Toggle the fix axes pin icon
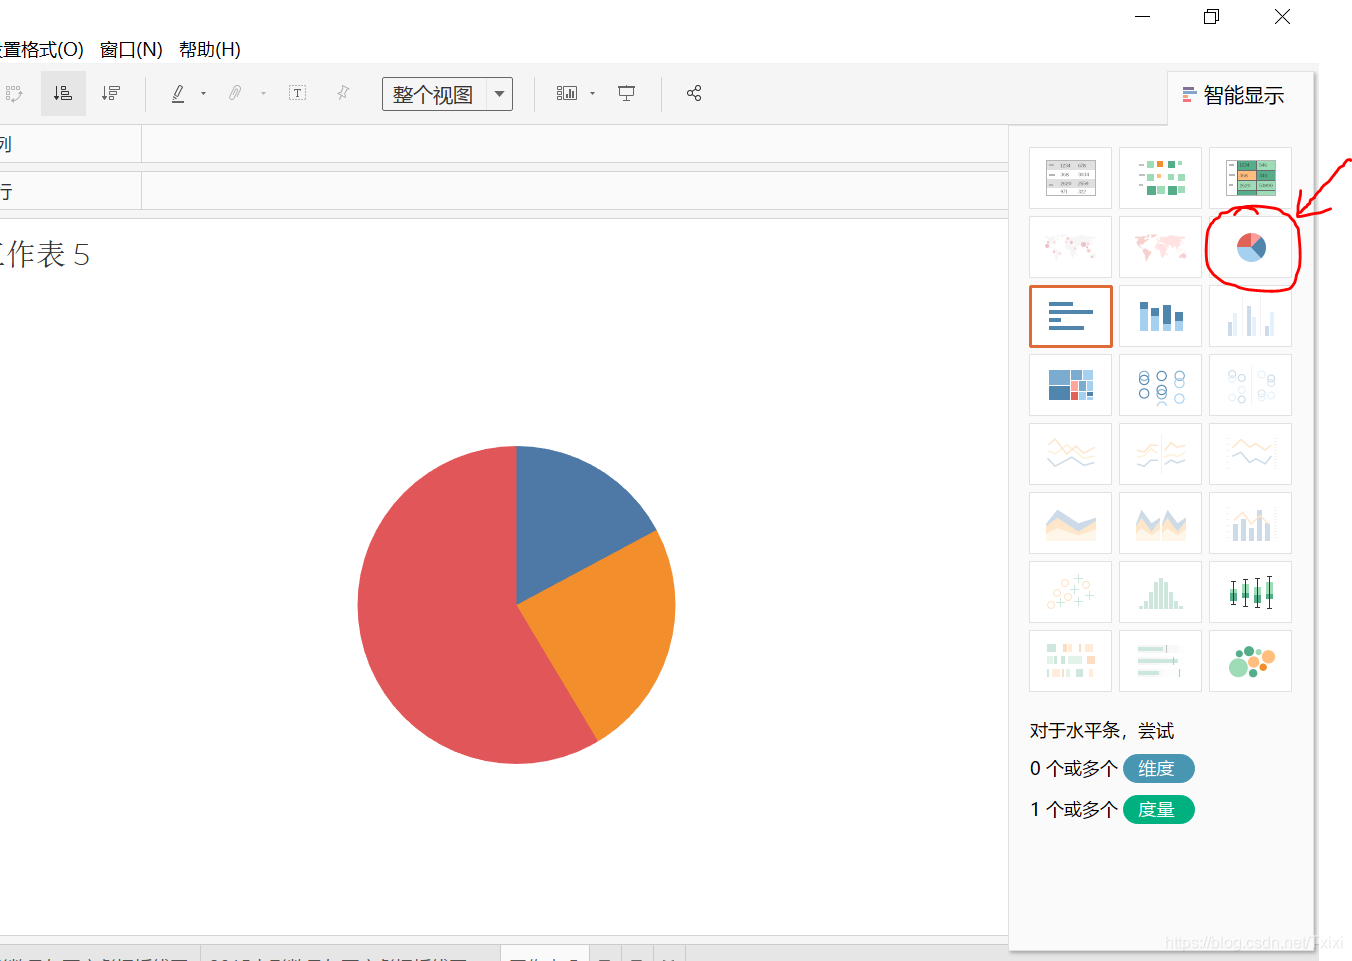Screen dimensions: 1352x961 click(343, 93)
